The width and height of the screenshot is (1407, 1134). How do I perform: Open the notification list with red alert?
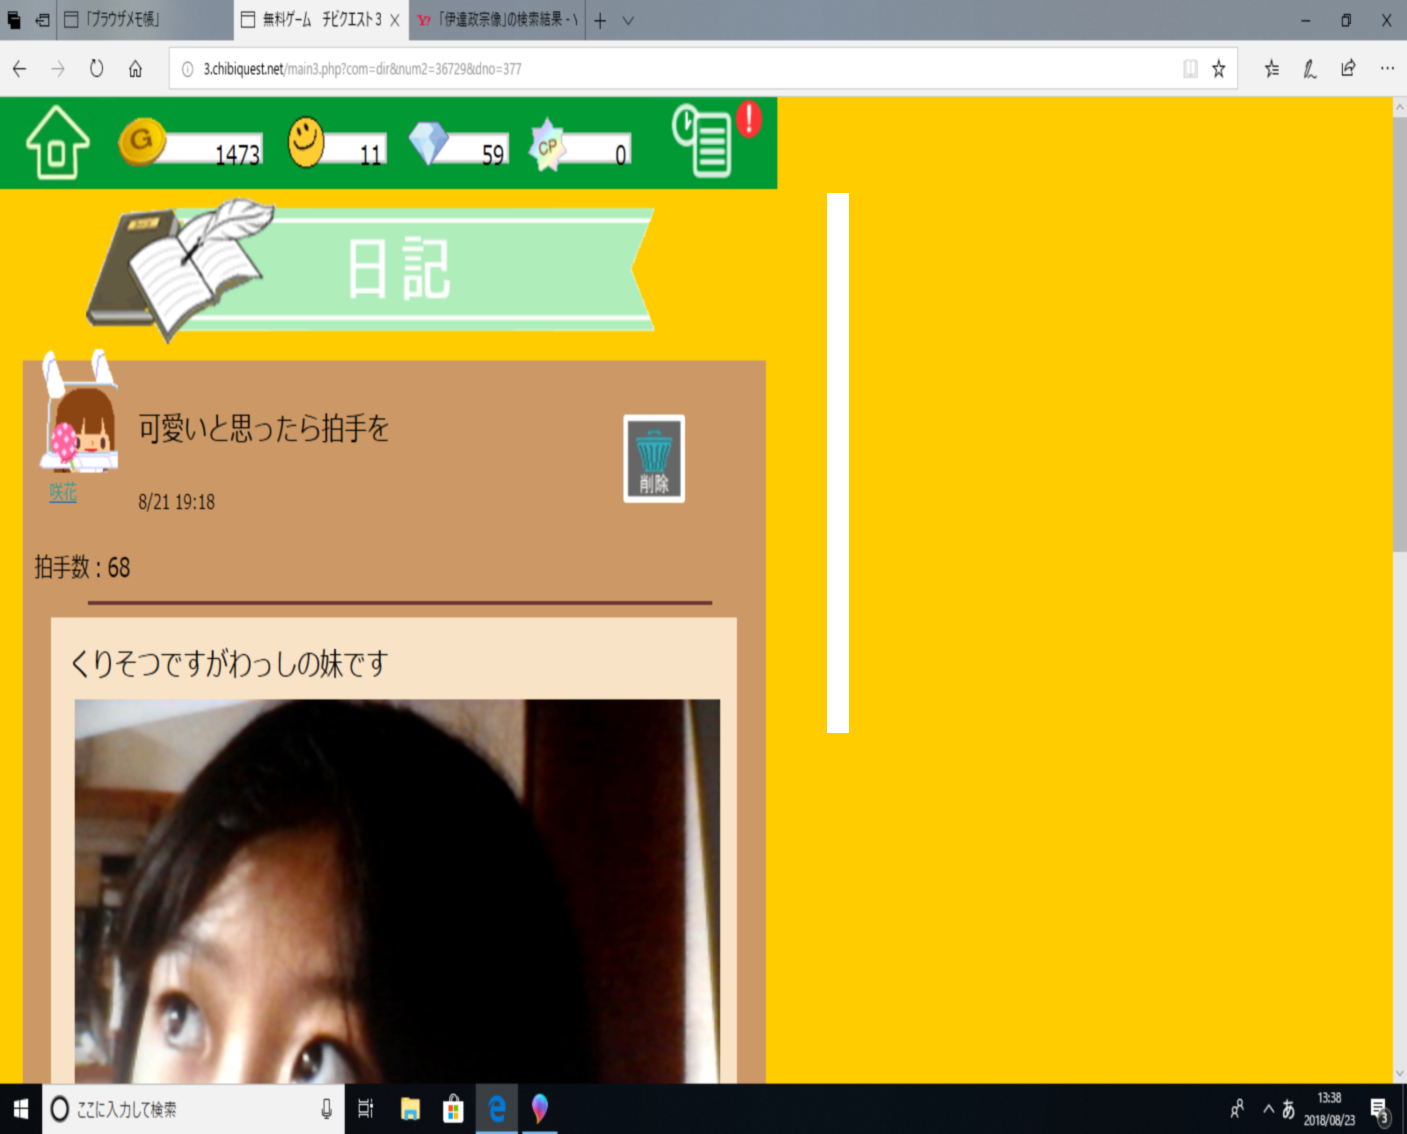(703, 141)
